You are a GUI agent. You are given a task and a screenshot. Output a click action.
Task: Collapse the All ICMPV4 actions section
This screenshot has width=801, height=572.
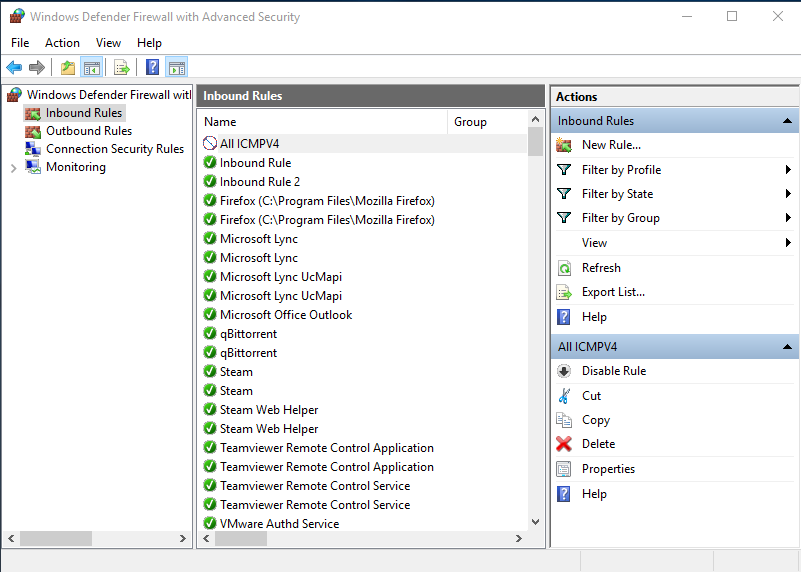(x=788, y=347)
